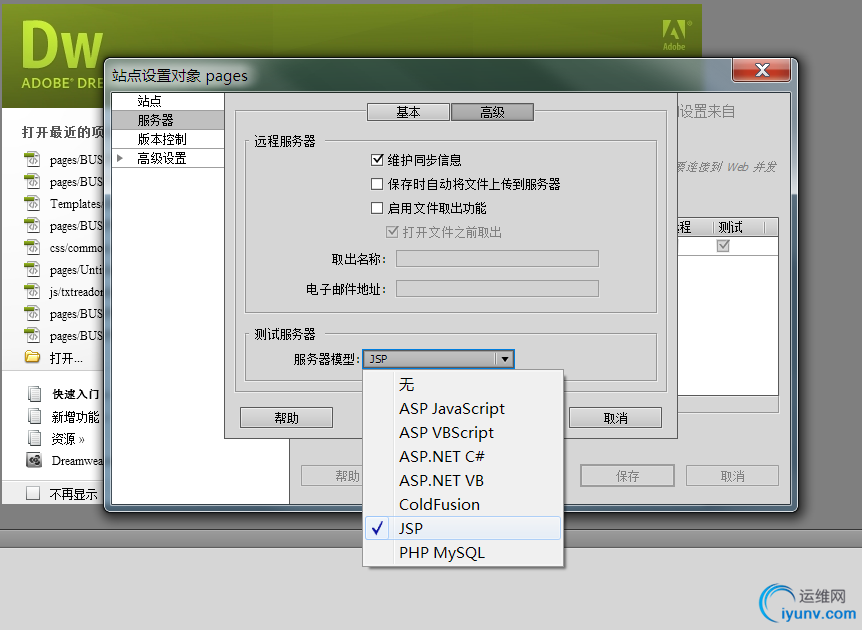The image size is (862, 630).
Task: Click the 测试 column header
Action: pos(739,227)
